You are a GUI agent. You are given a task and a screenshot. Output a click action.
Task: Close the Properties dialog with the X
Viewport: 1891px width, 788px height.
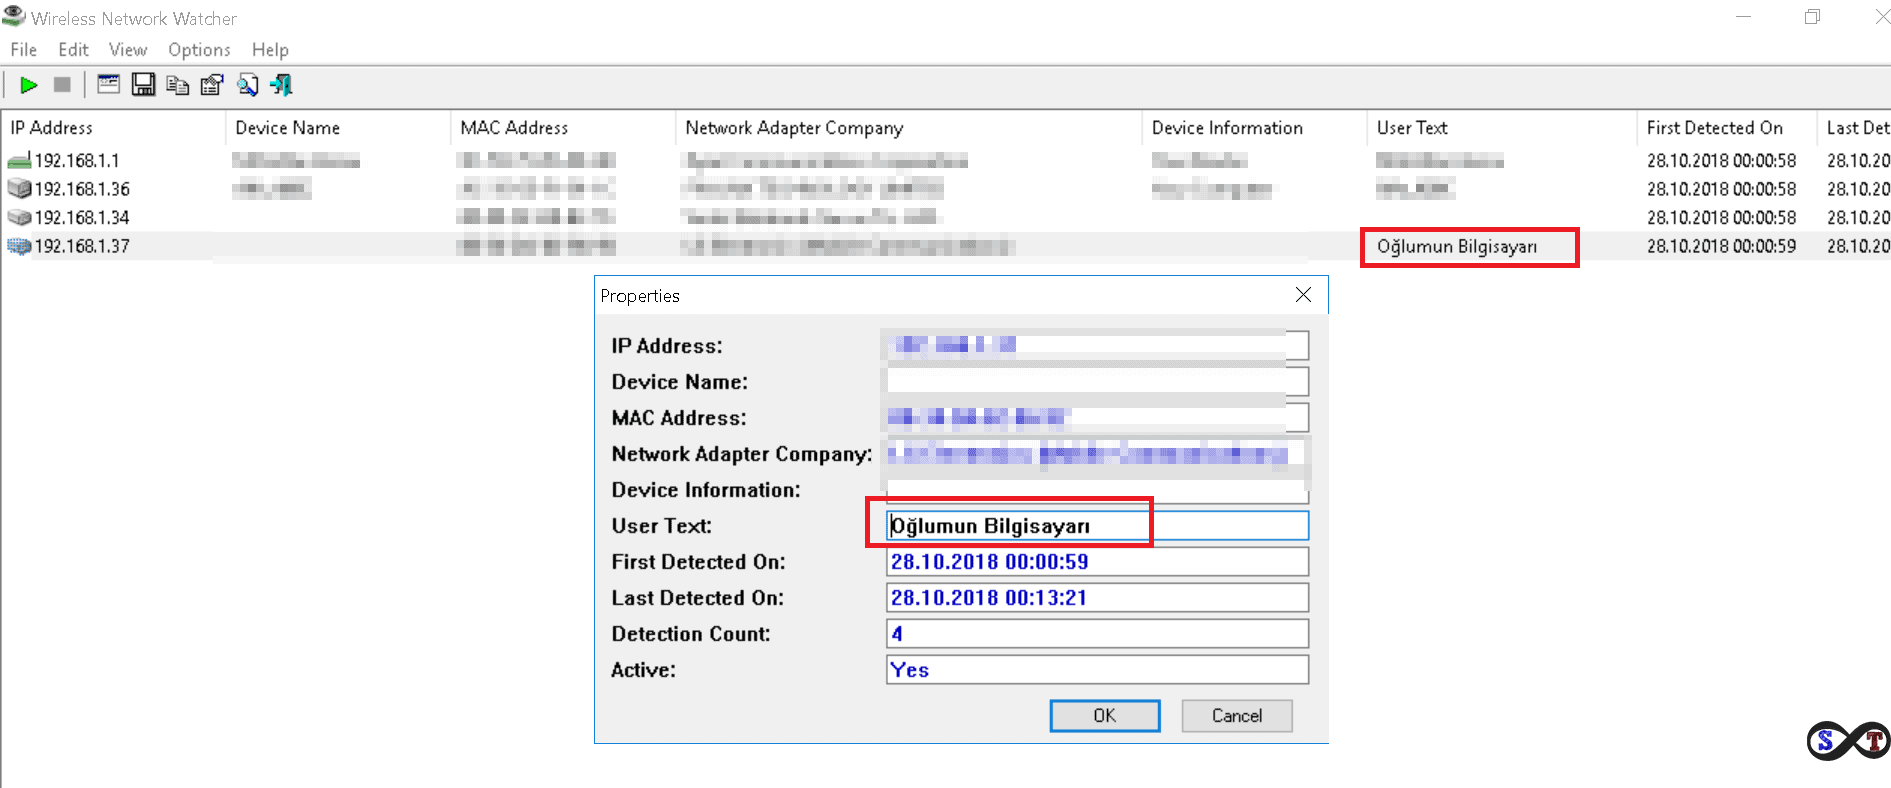(1303, 295)
